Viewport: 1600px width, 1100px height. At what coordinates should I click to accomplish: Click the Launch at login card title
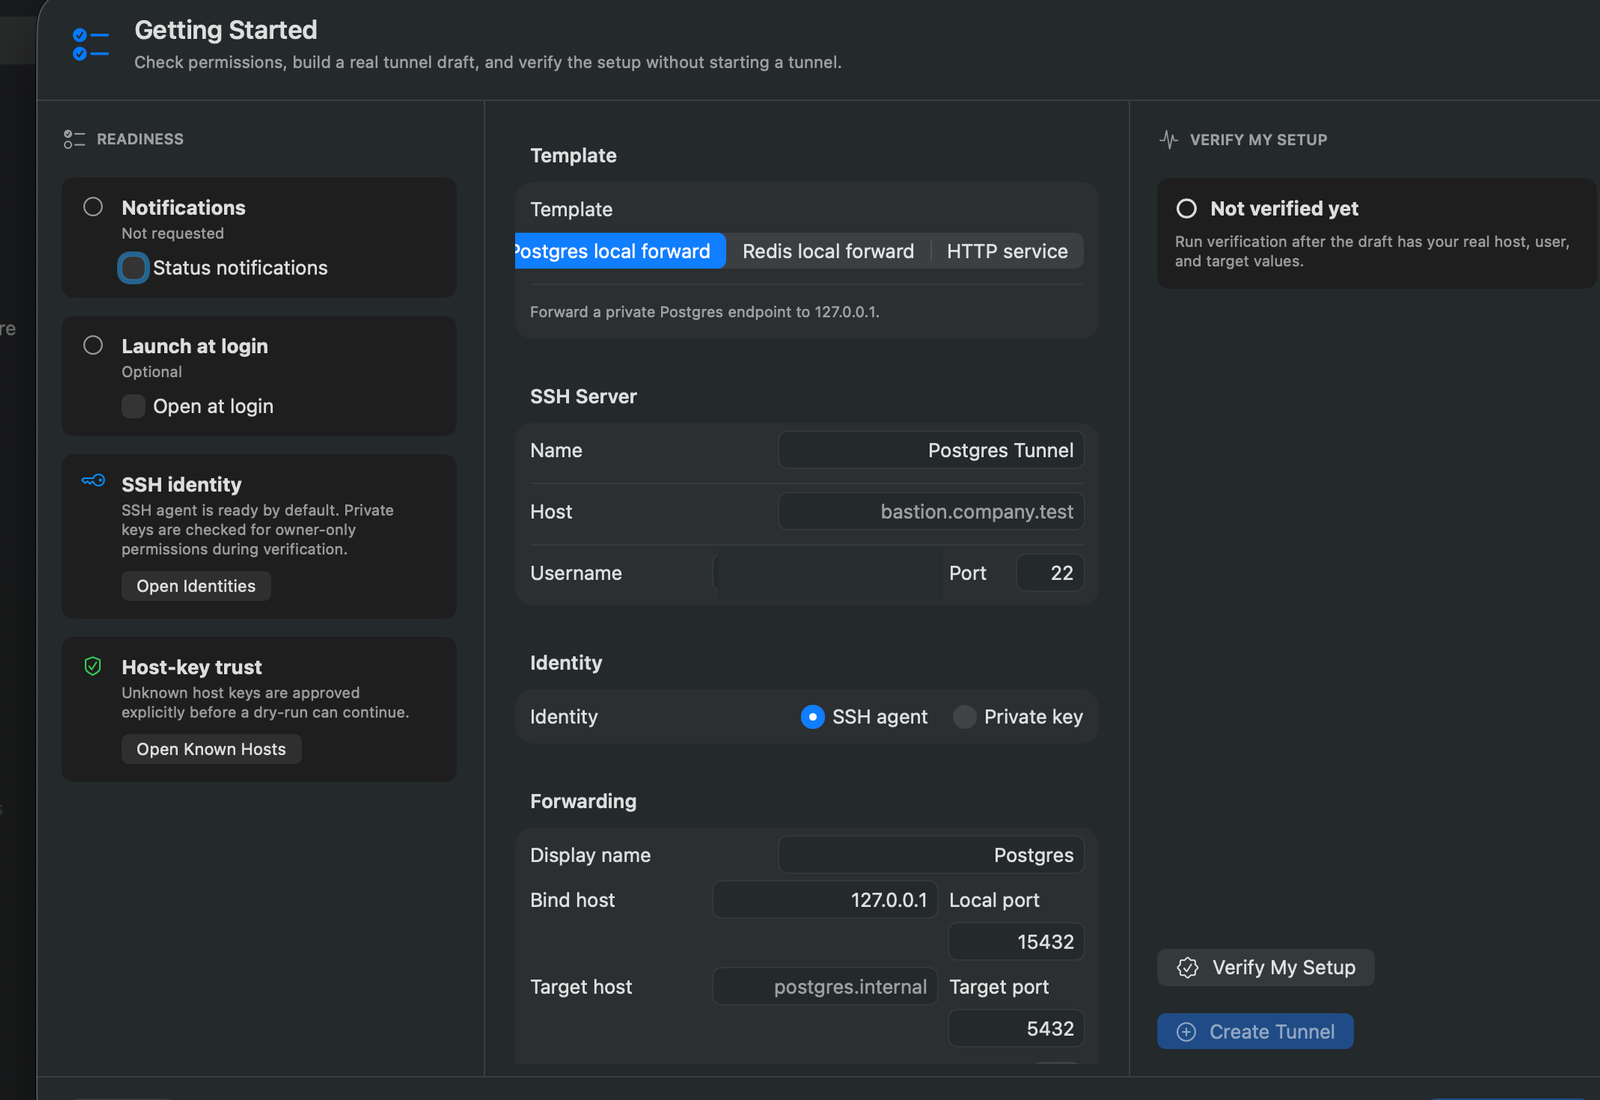pos(195,346)
